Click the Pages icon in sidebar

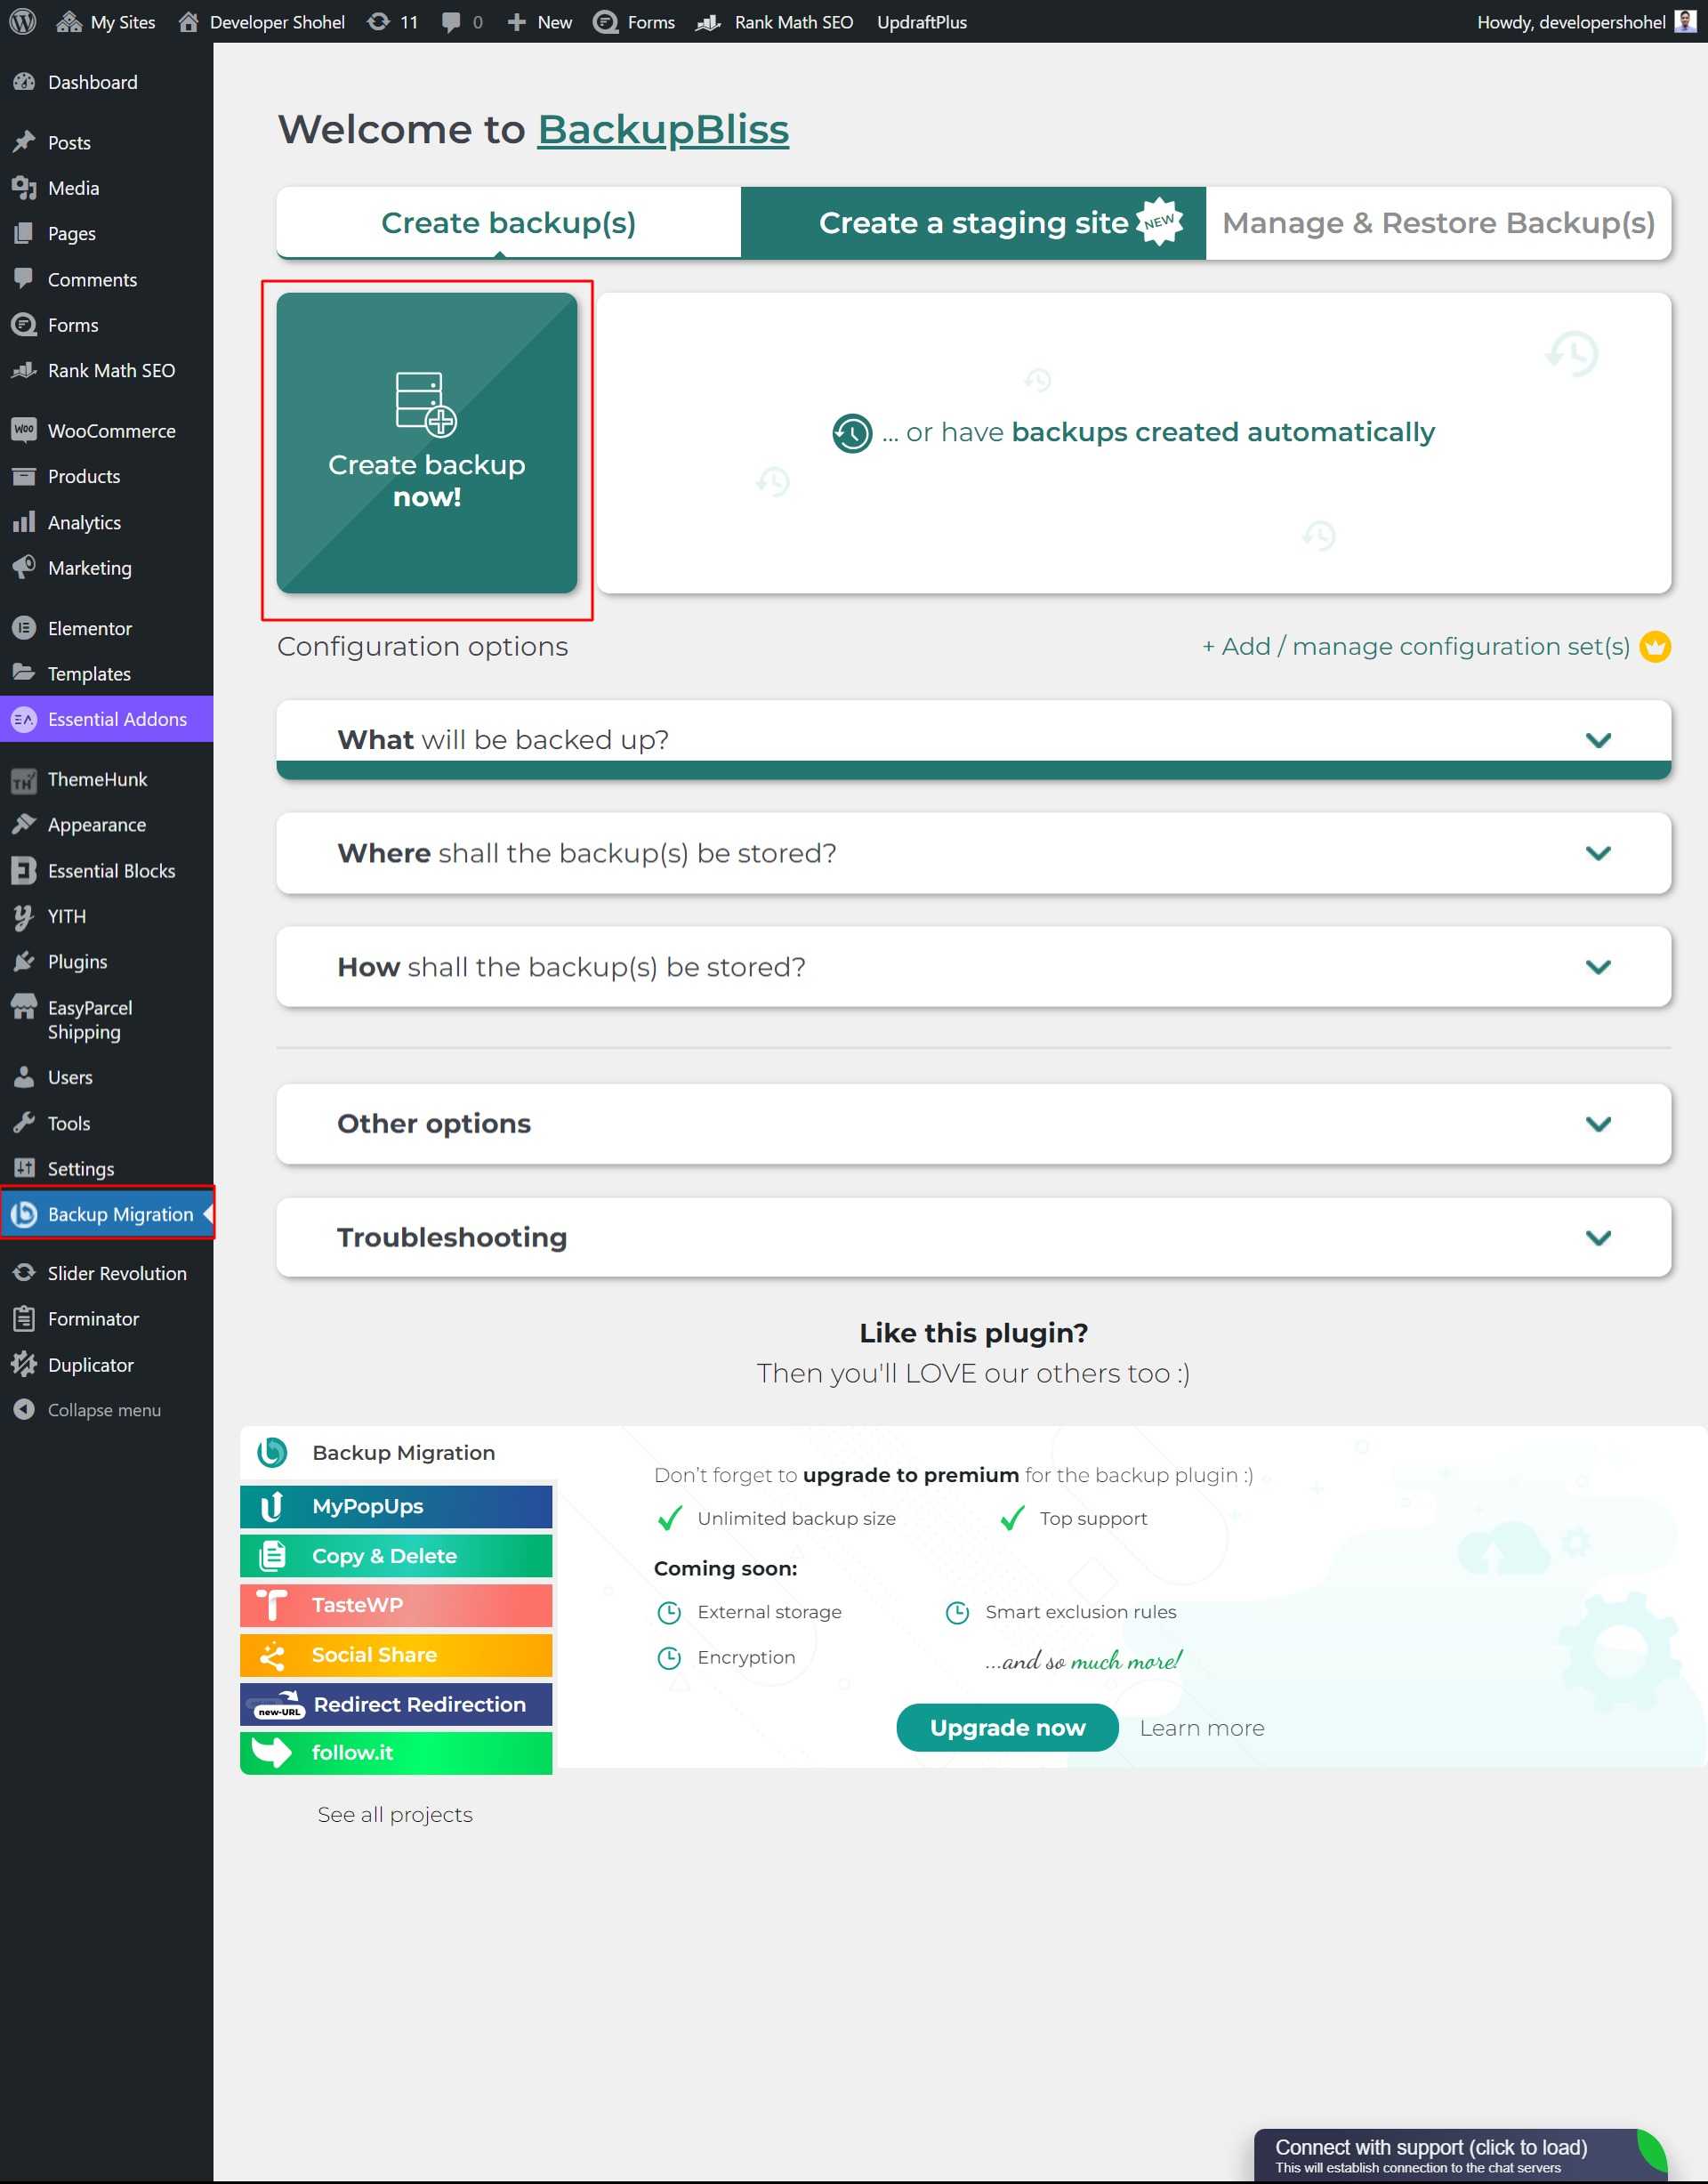click(x=24, y=233)
